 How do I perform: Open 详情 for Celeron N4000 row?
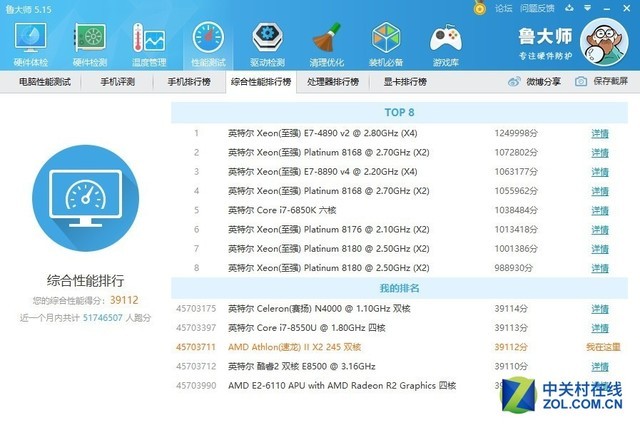click(x=600, y=309)
